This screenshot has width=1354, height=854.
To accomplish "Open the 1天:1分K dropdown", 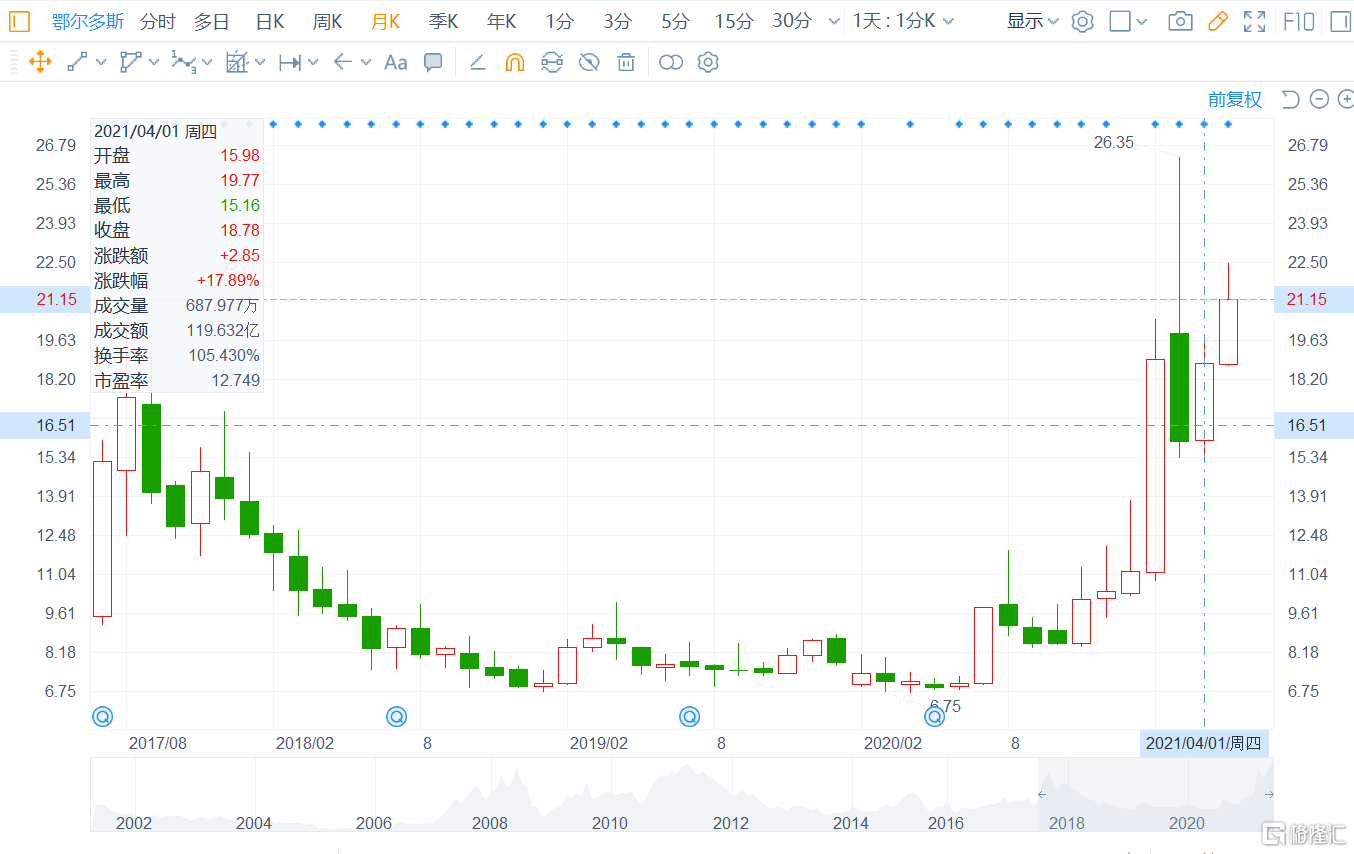I will tap(903, 21).
